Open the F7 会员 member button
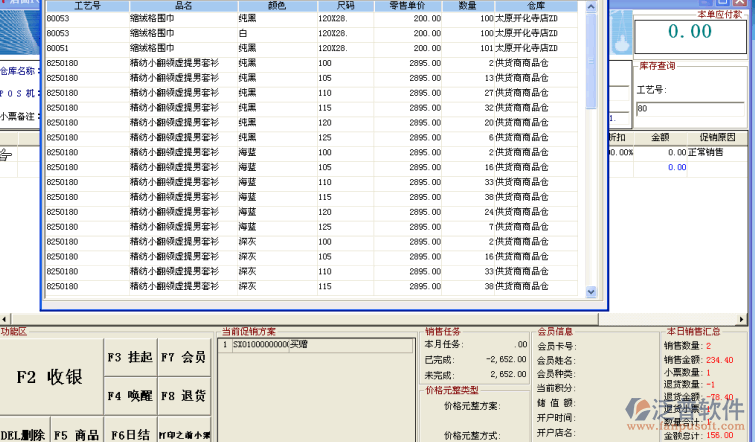Screen dimensions: 755x442 click(x=182, y=357)
